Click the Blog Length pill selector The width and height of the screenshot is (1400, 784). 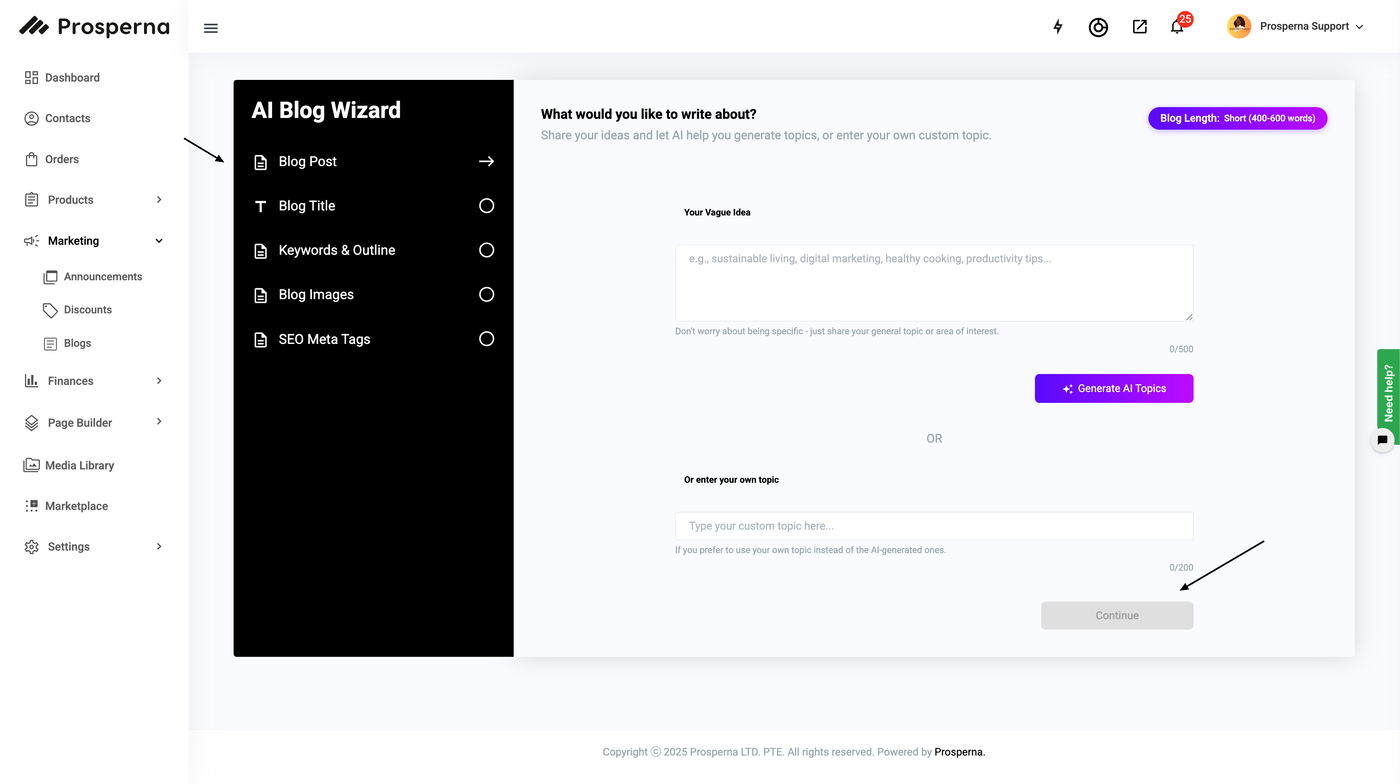[x=1237, y=118]
